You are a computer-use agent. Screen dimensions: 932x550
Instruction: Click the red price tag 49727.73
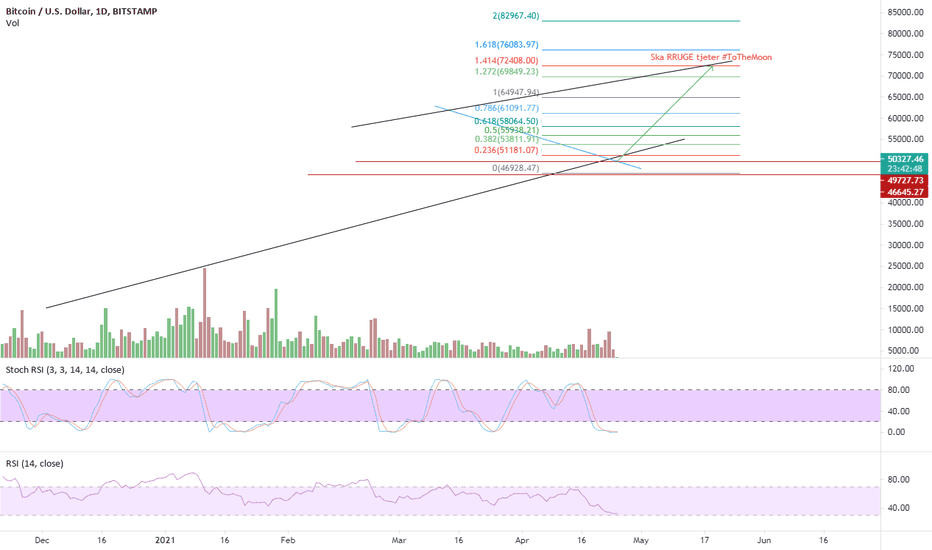pyautogui.click(x=905, y=180)
